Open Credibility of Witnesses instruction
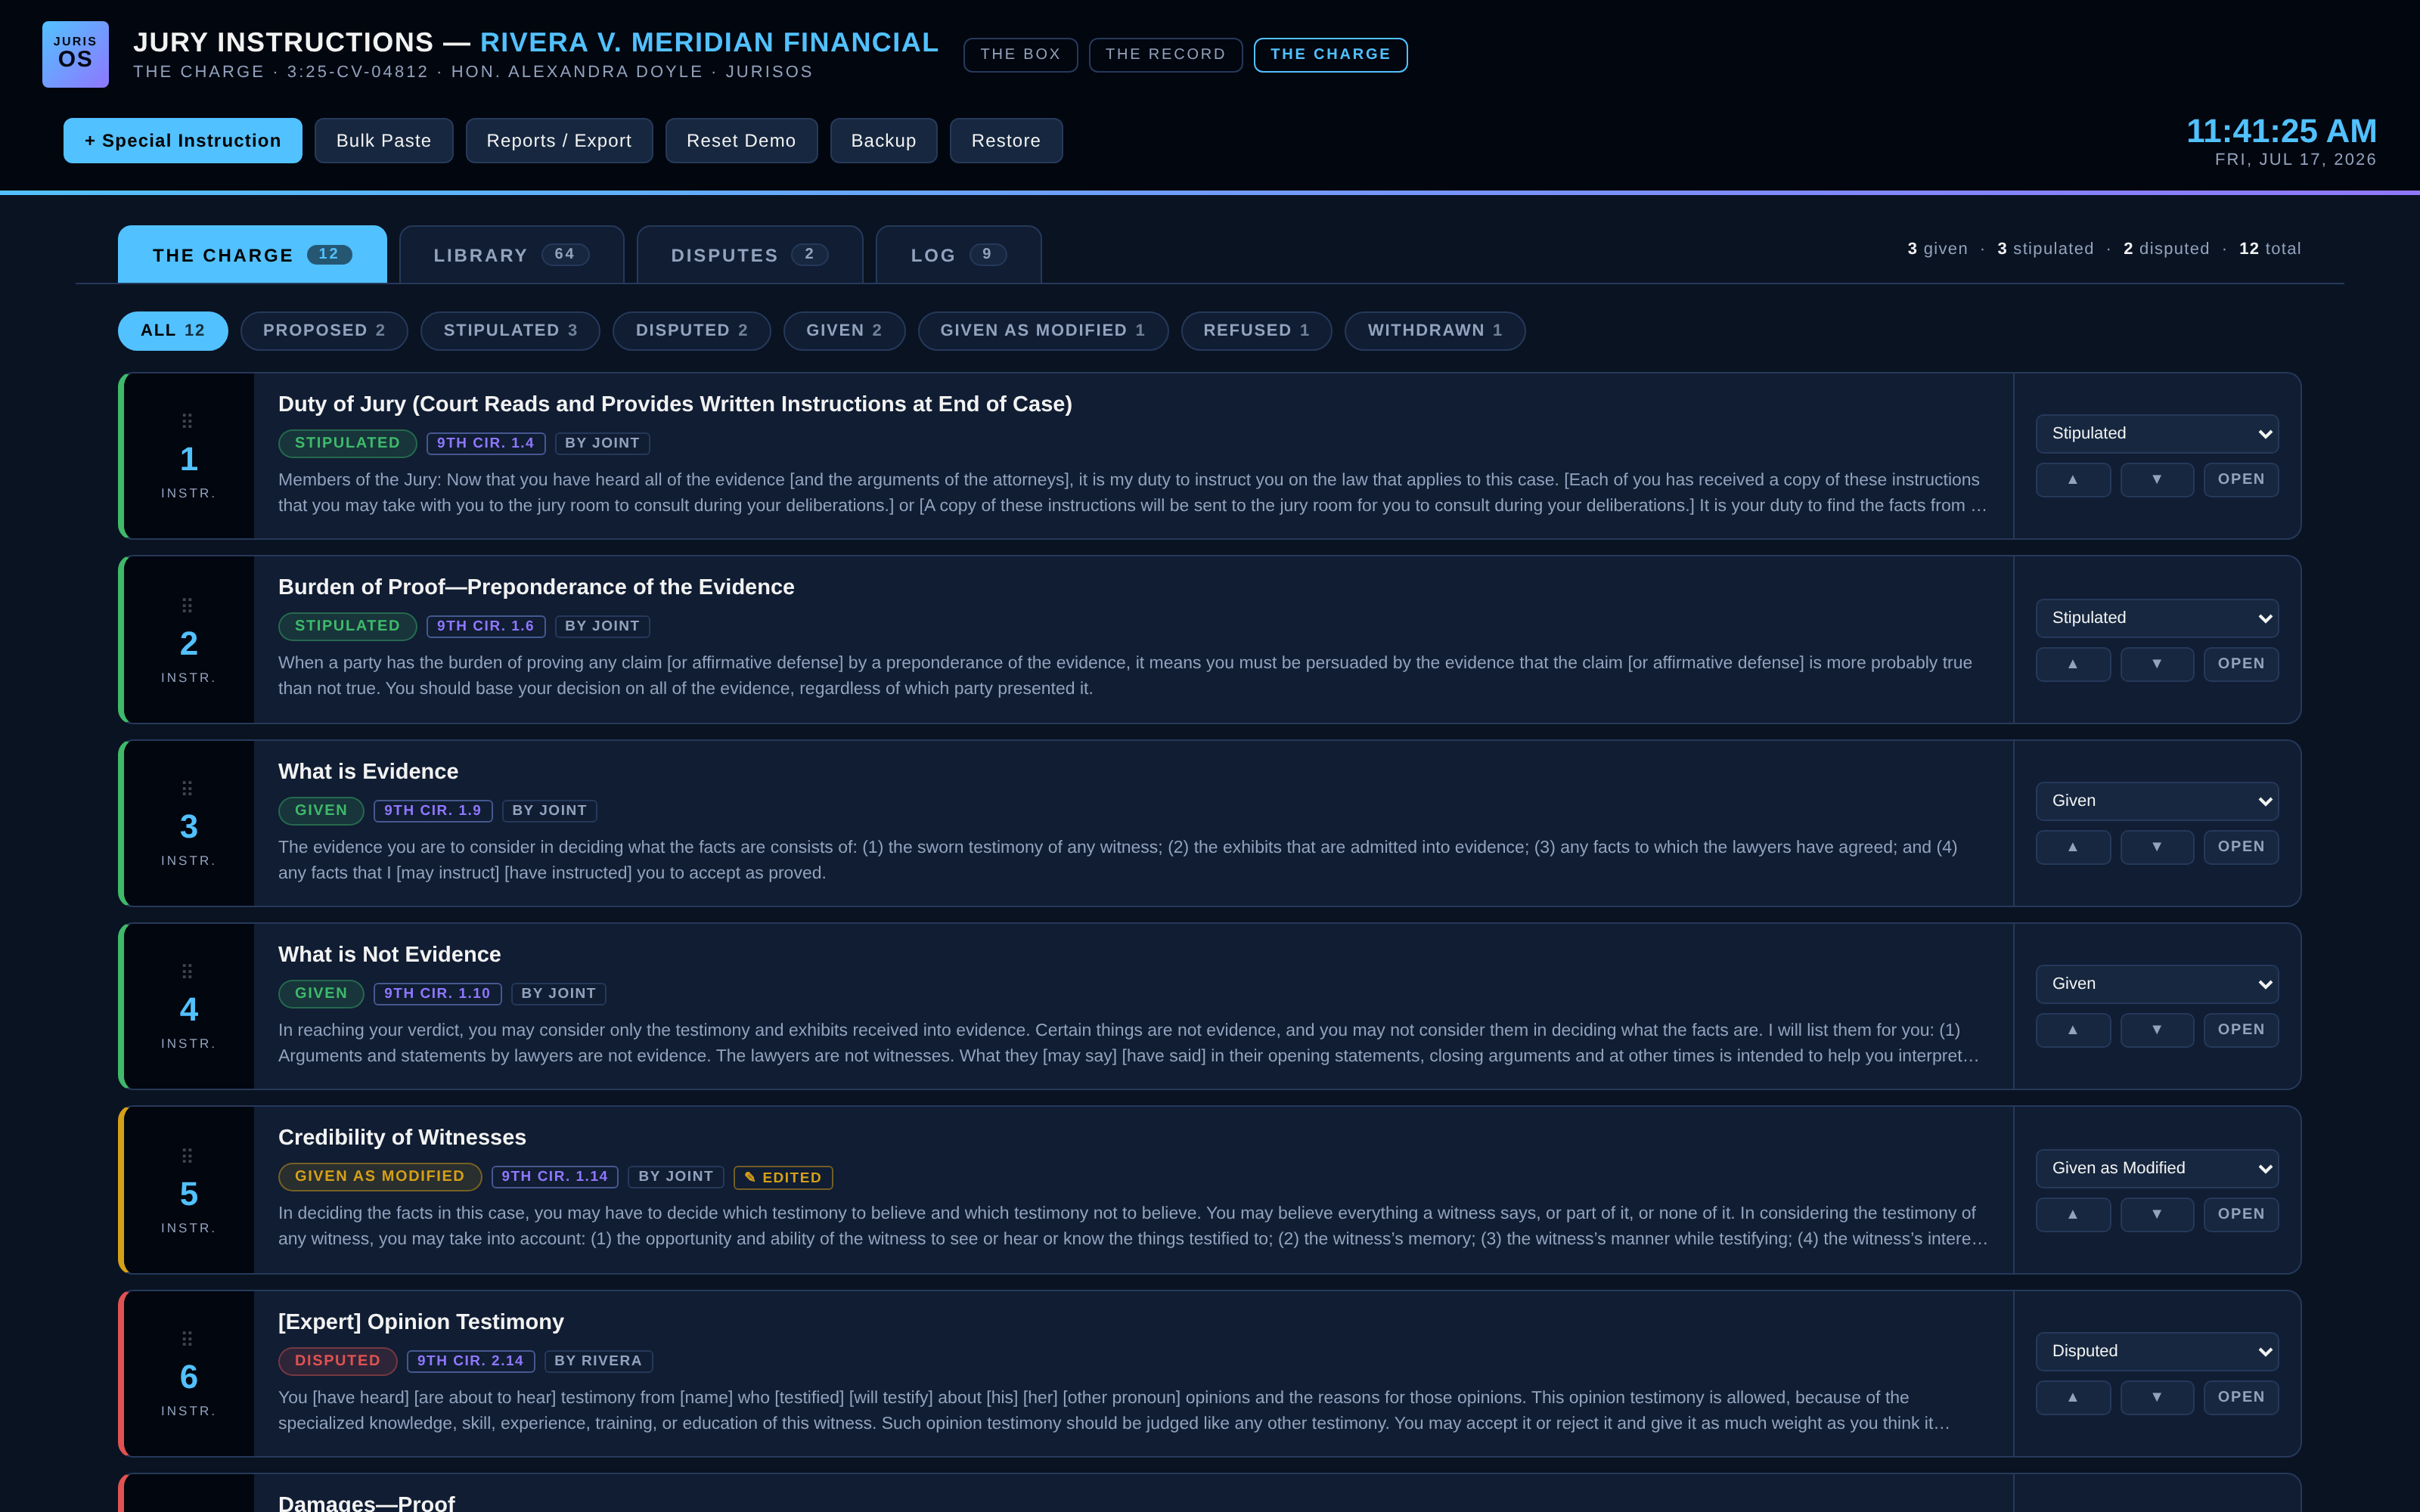 click(2241, 1214)
